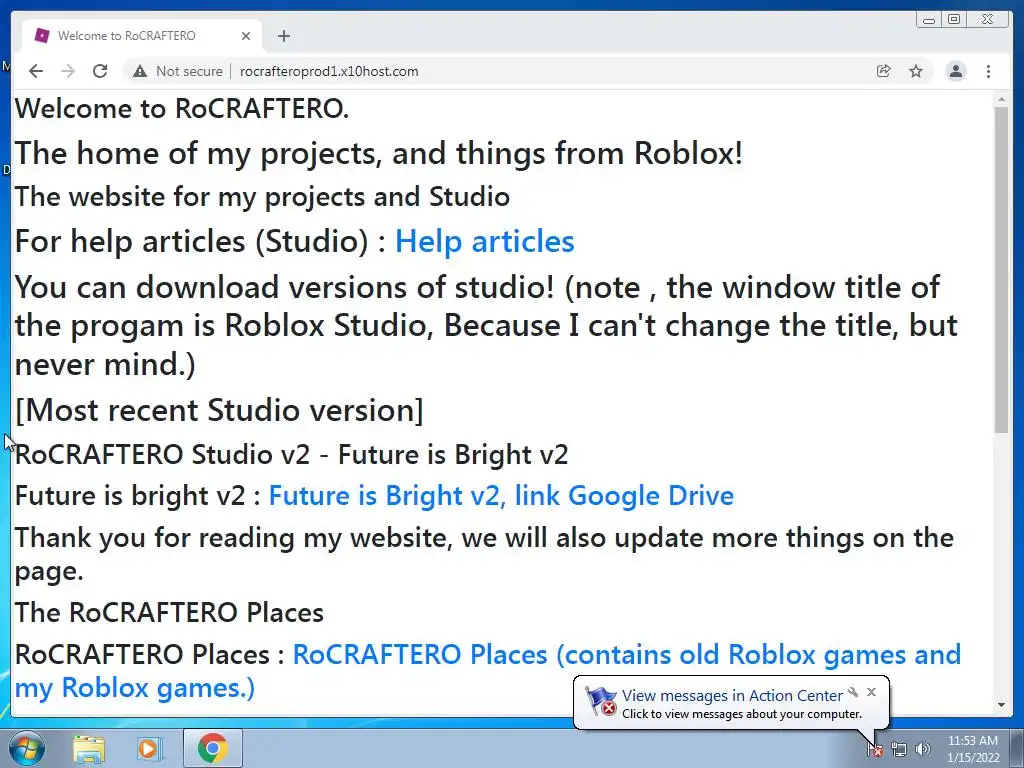
Task: Select the Welcome to RoCRAFTERO tab
Action: 142,36
